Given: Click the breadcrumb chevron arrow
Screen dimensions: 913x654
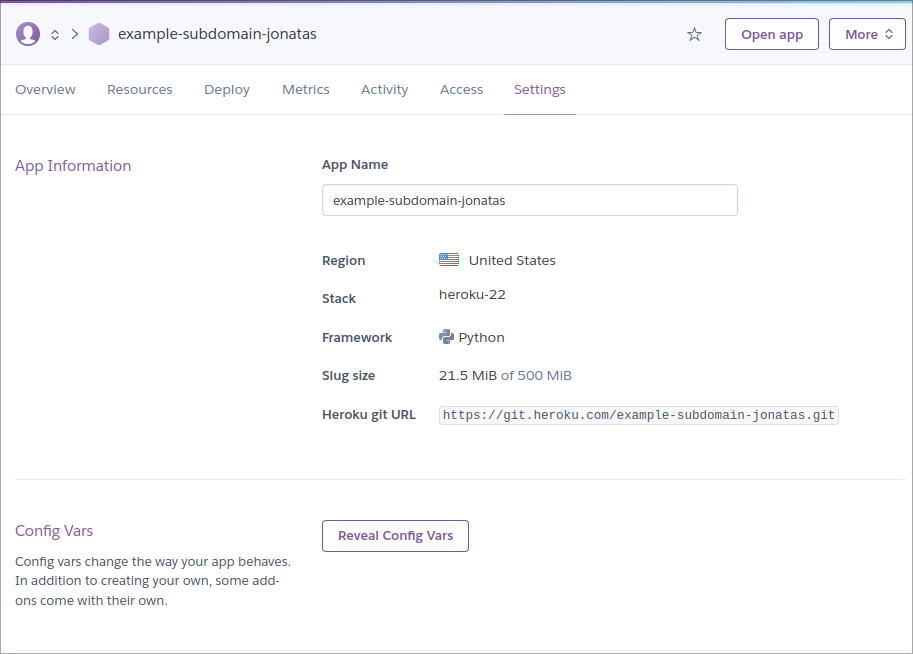Looking at the screenshot, I should click(75, 34).
